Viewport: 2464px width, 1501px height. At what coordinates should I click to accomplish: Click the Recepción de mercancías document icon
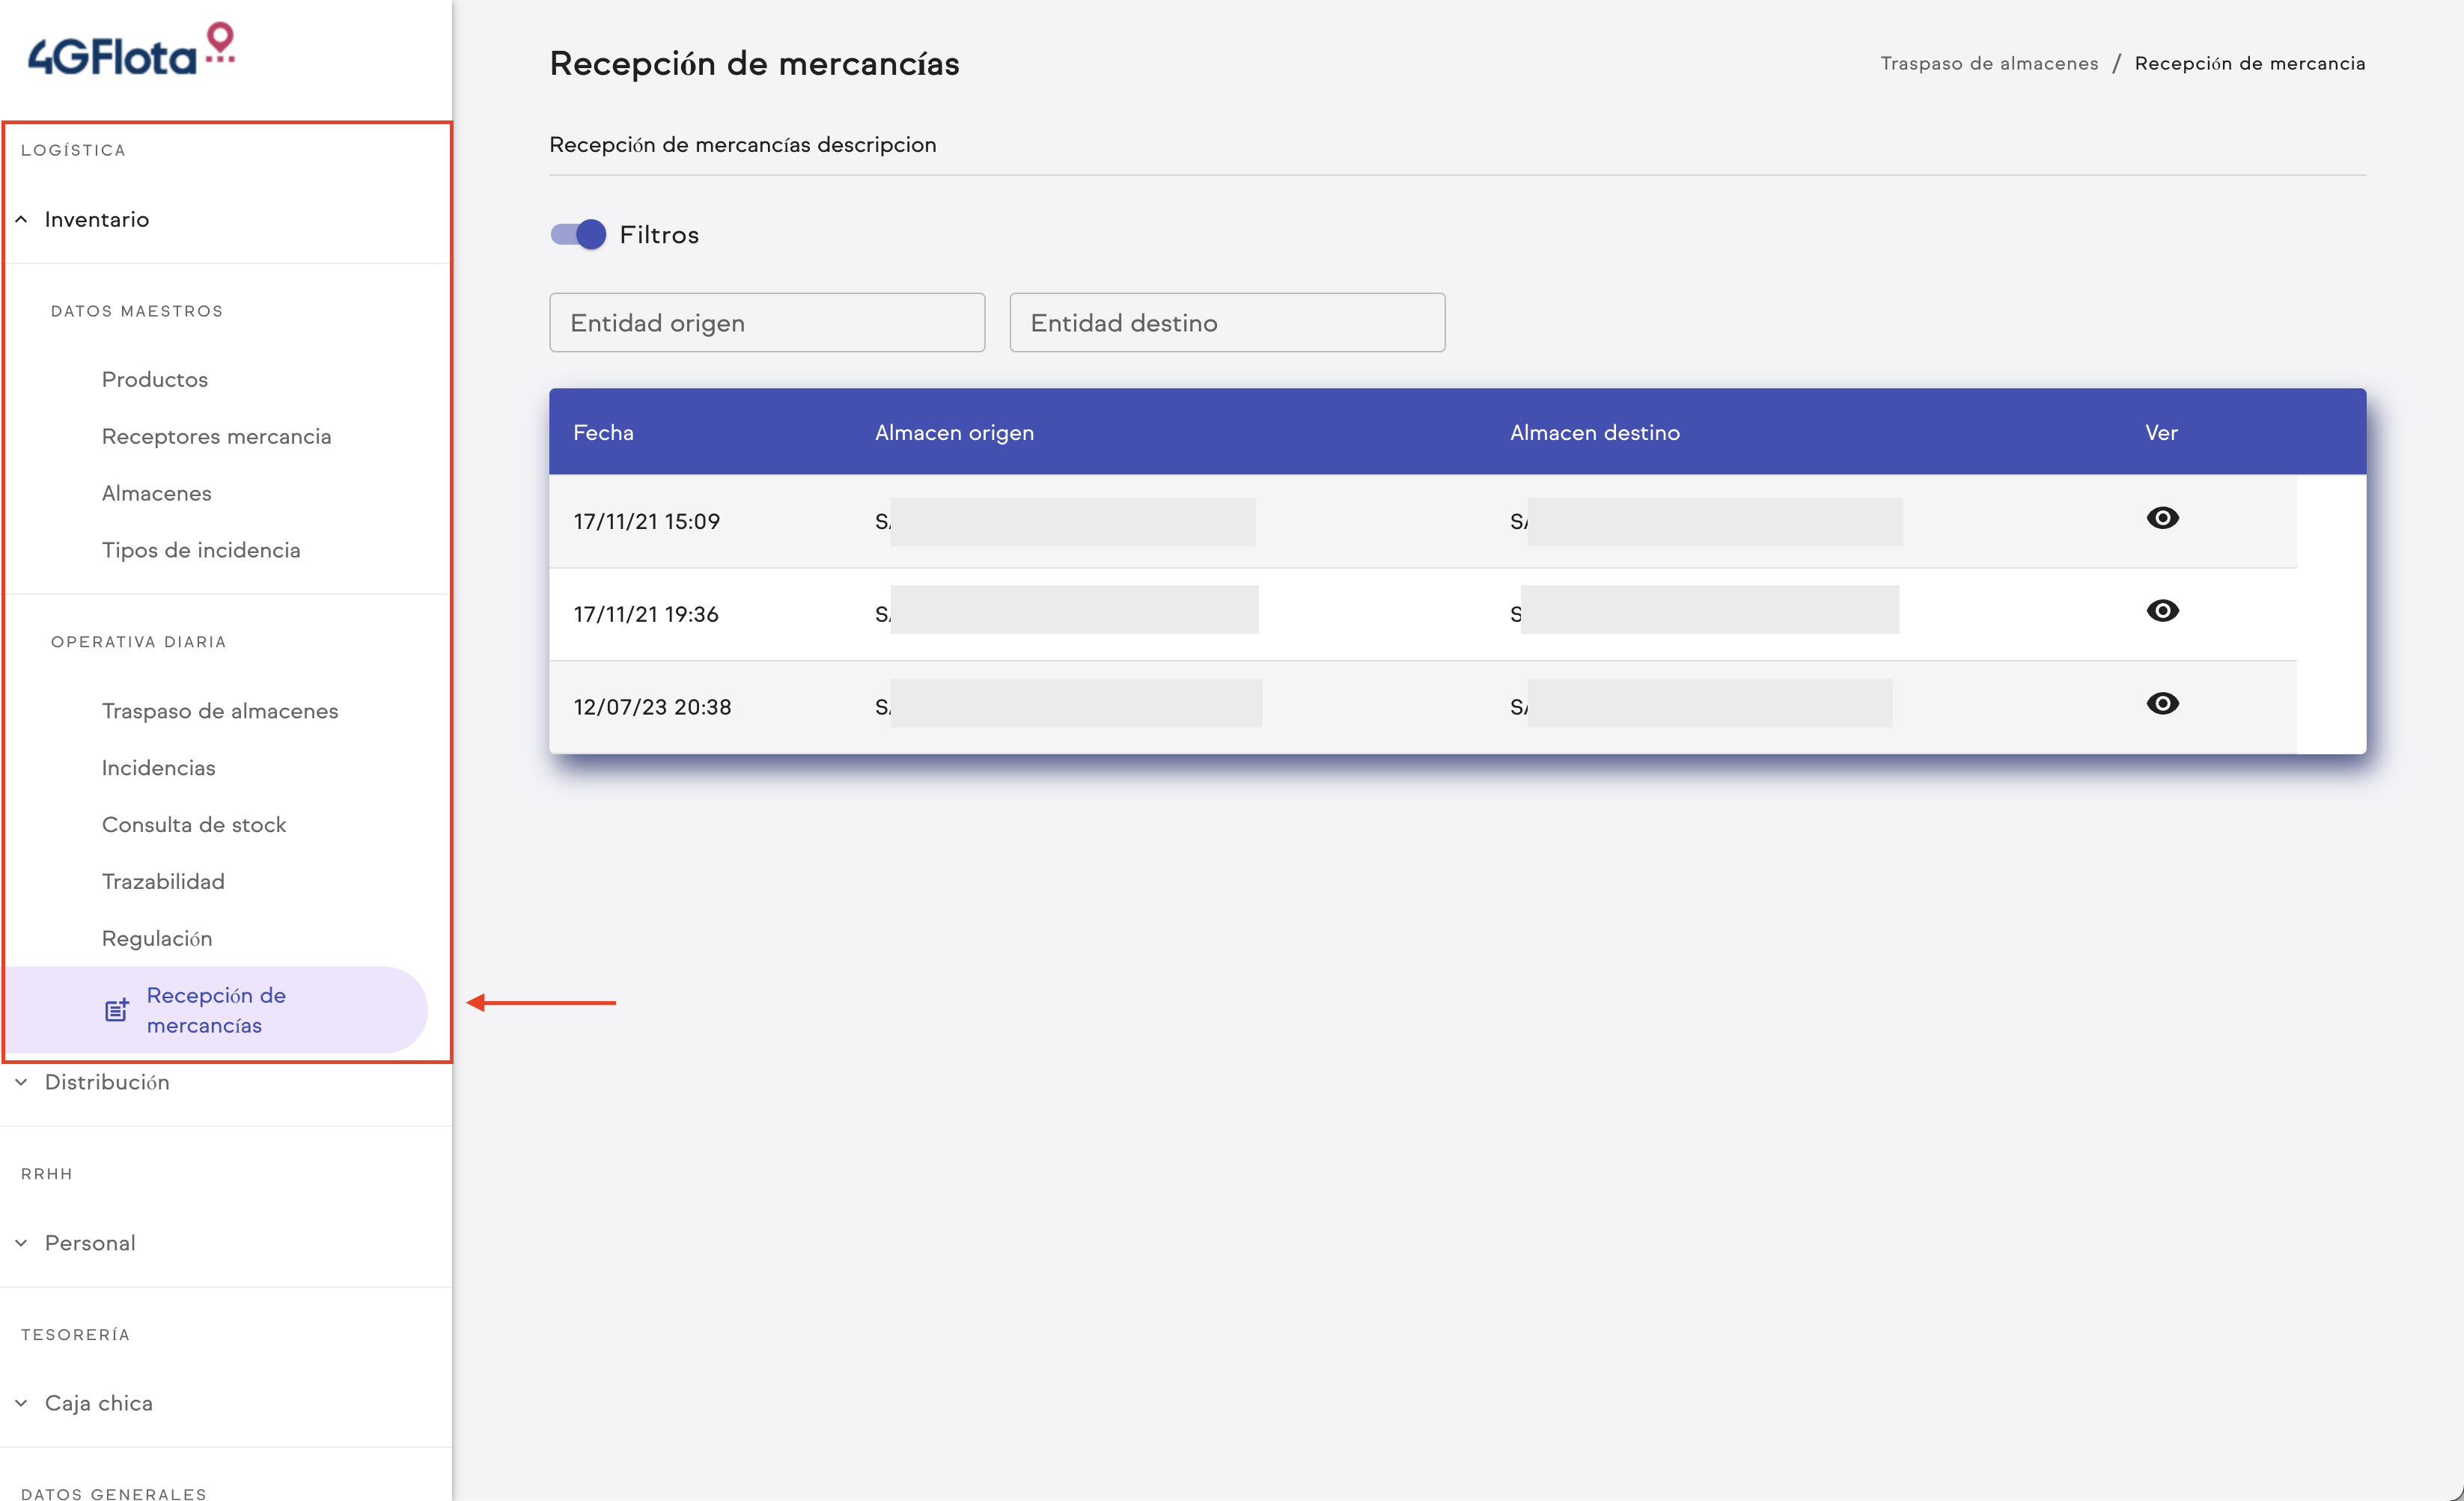click(x=116, y=1010)
